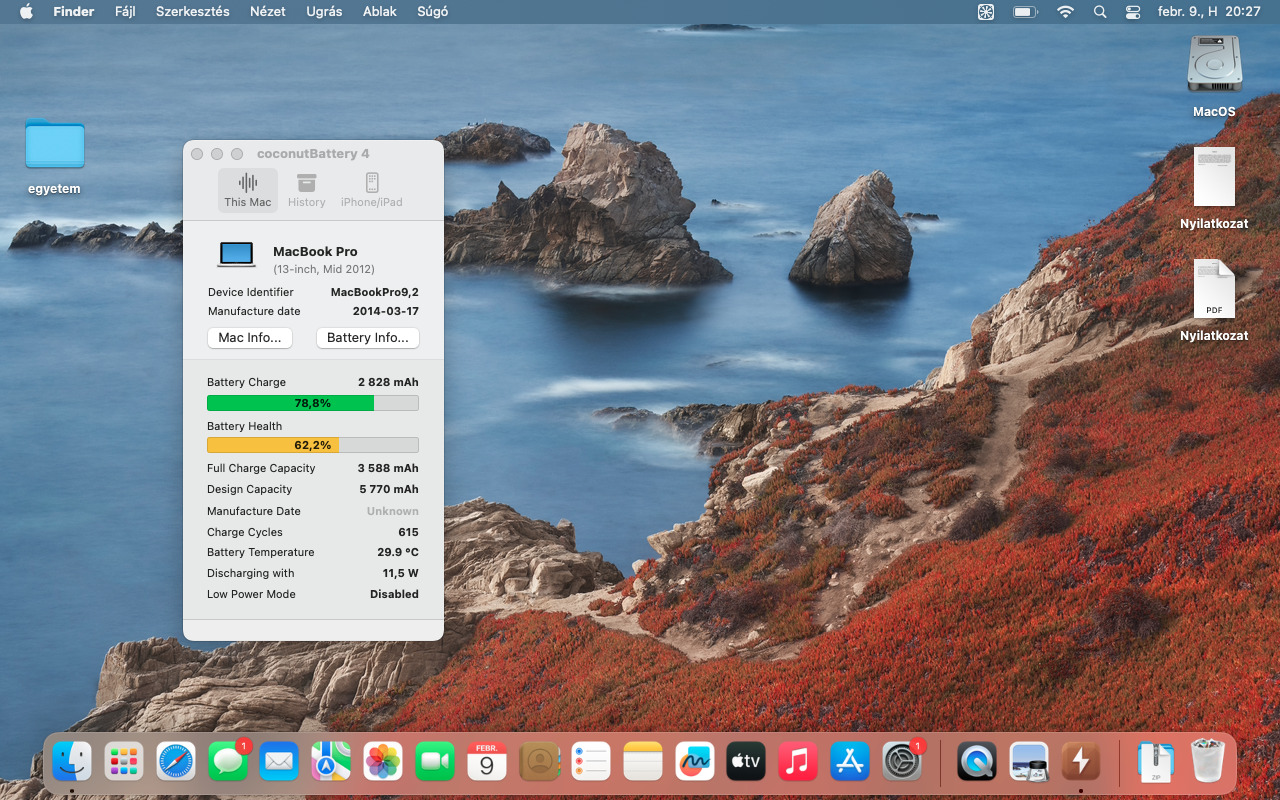Open Finder from the Dock
Screen dimensions: 1280x800
point(72,762)
